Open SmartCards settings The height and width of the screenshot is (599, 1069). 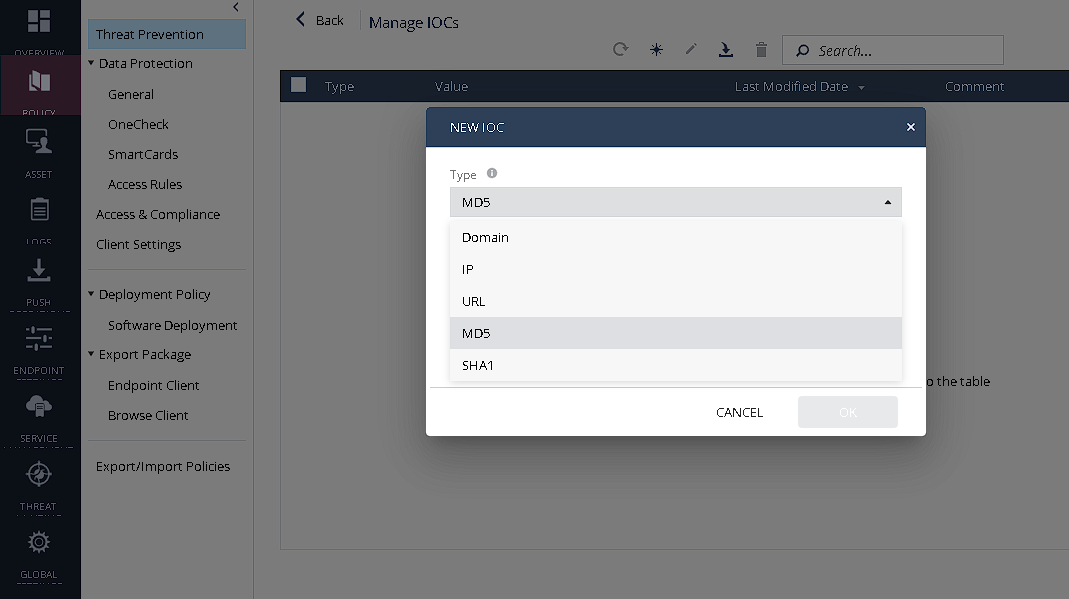(x=142, y=154)
